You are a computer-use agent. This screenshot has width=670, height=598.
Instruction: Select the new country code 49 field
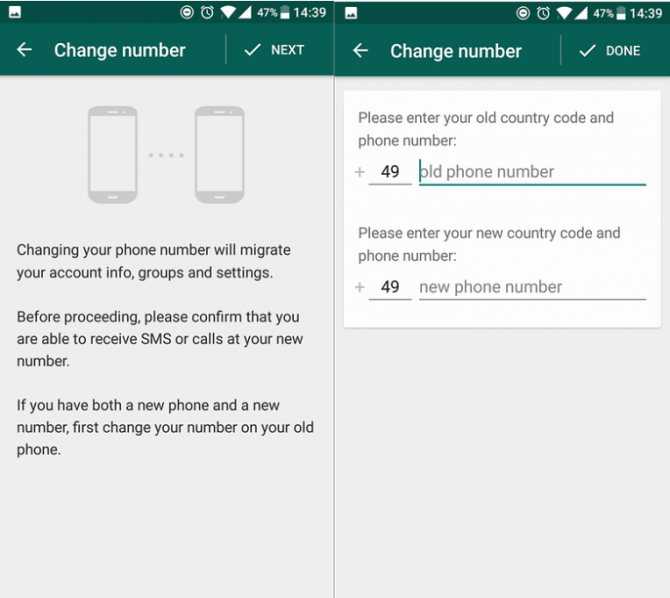tap(390, 287)
